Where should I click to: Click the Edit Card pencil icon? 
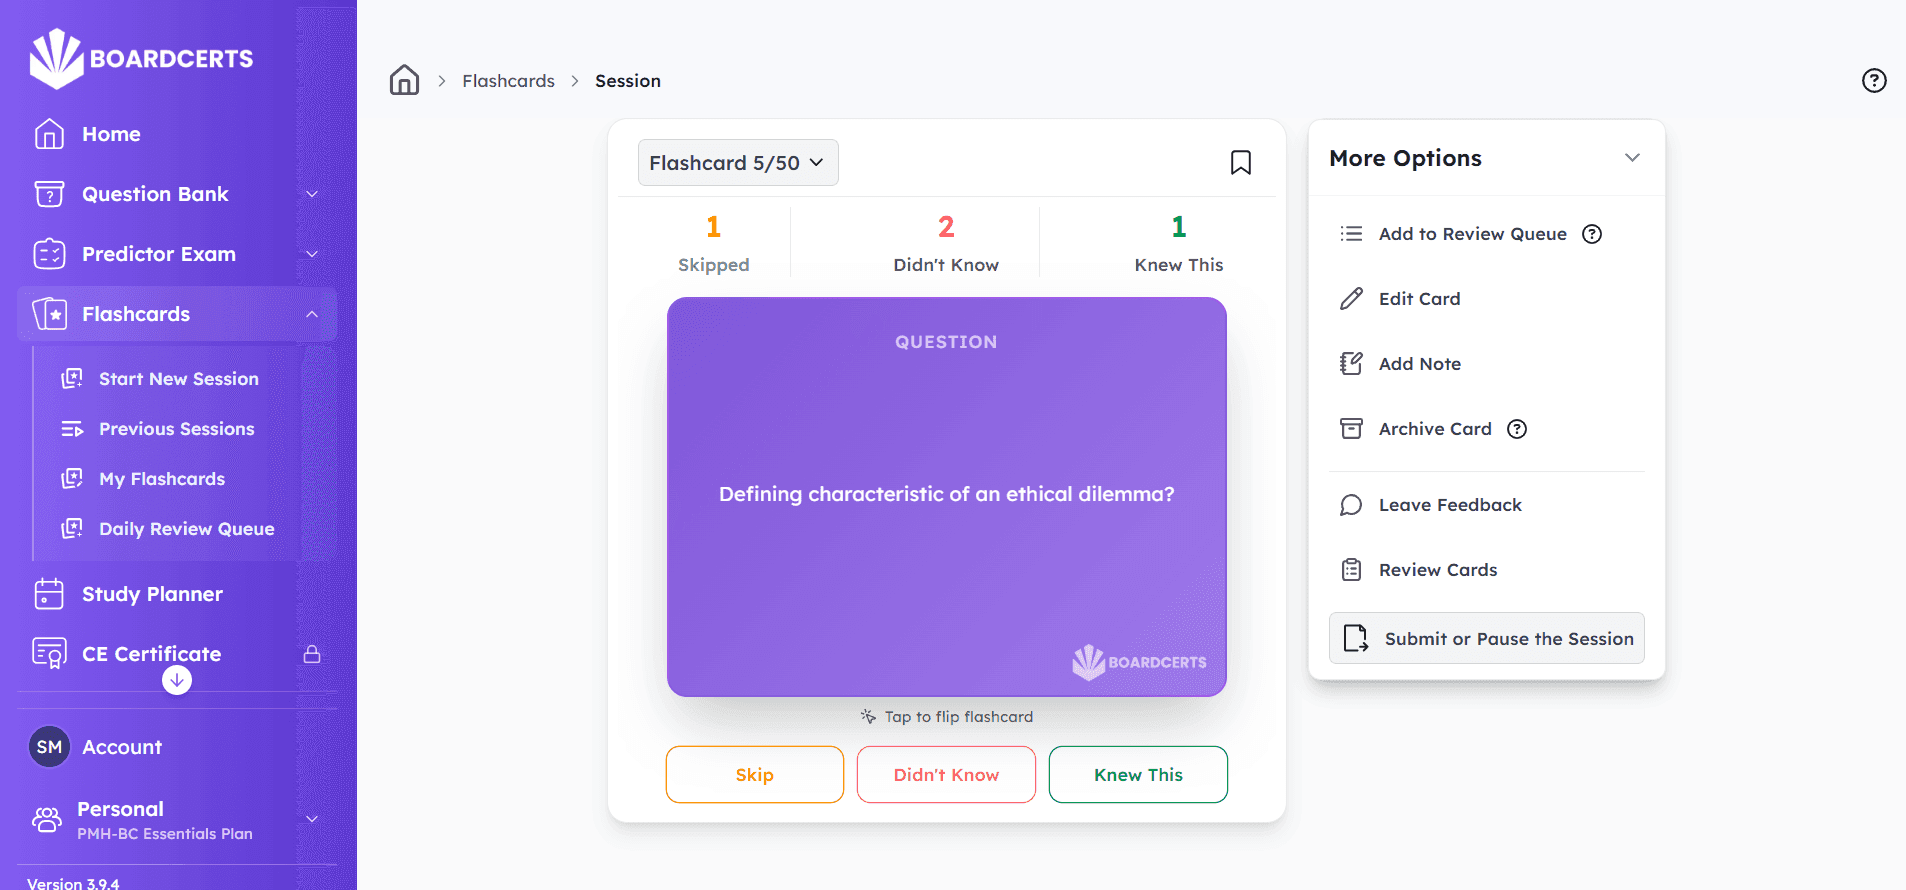(x=1351, y=299)
